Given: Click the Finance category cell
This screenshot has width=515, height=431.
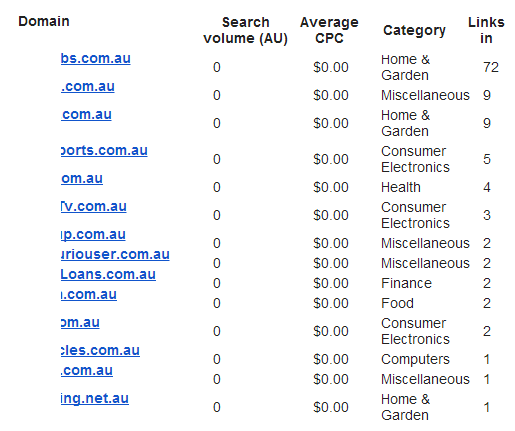Looking at the screenshot, I should click(406, 283).
